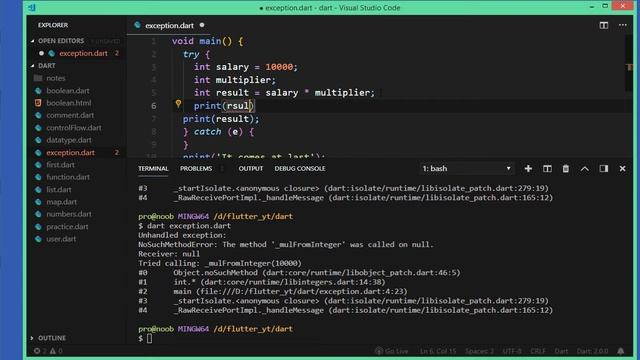Open list.dart file

[59, 190]
